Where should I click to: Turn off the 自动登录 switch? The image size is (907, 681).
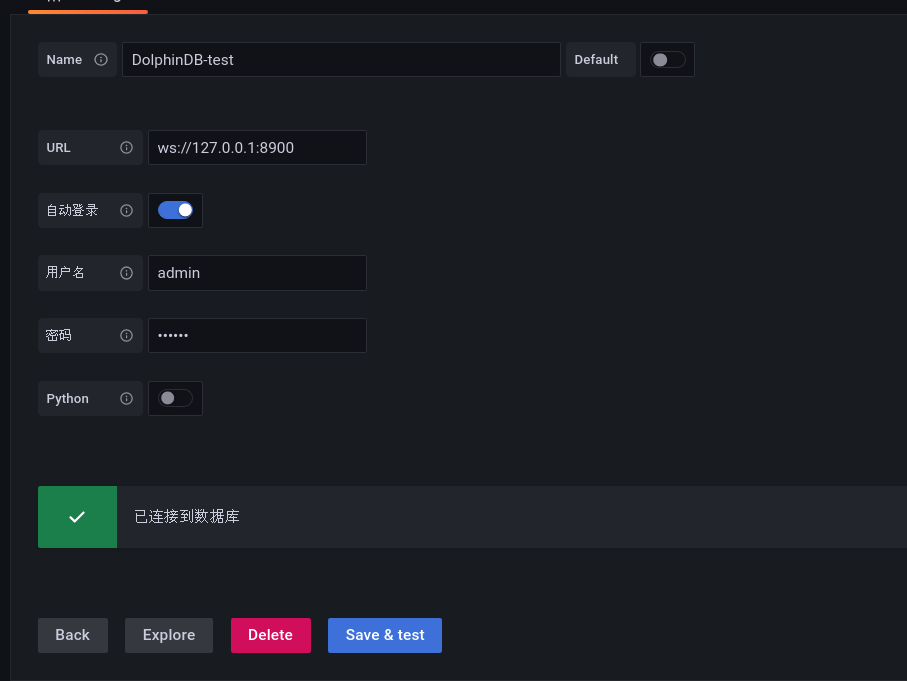click(175, 210)
